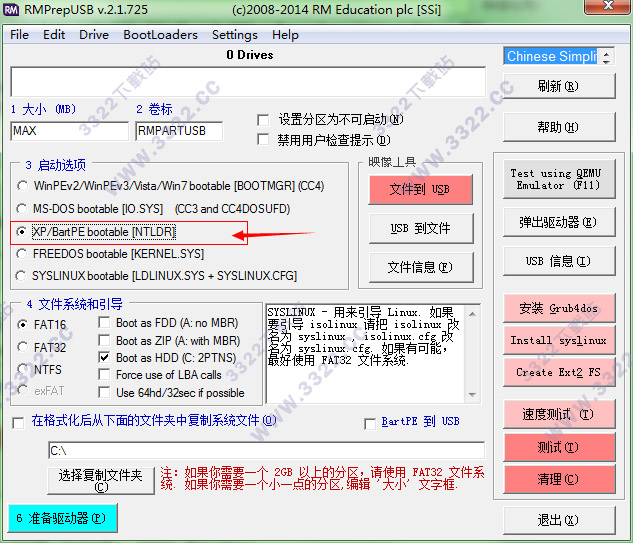The height and width of the screenshot is (543, 633).
Task: Click 文件到 USB button
Action: click(420, 189)
